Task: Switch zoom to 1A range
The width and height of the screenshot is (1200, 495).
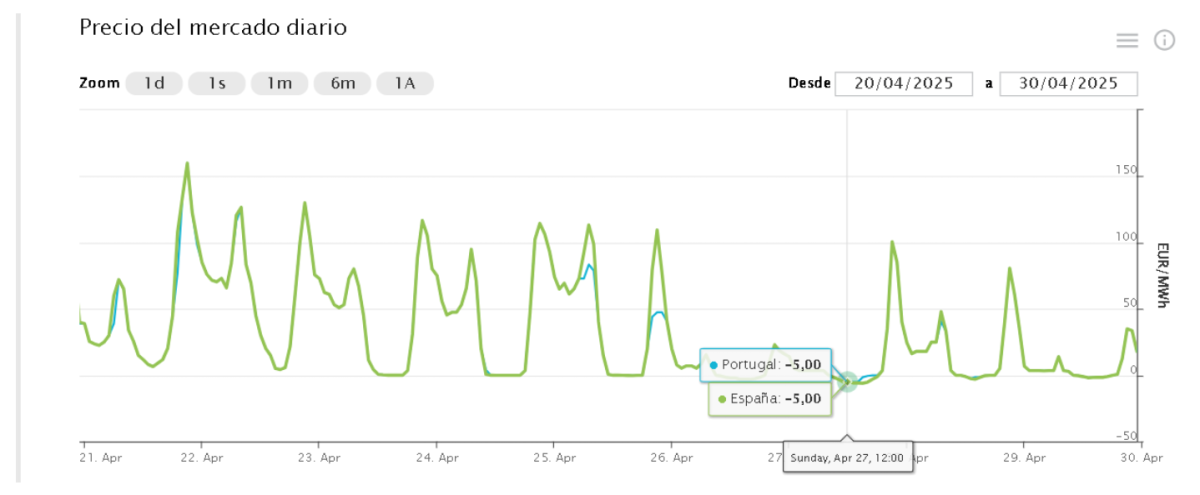Action: 405,83
